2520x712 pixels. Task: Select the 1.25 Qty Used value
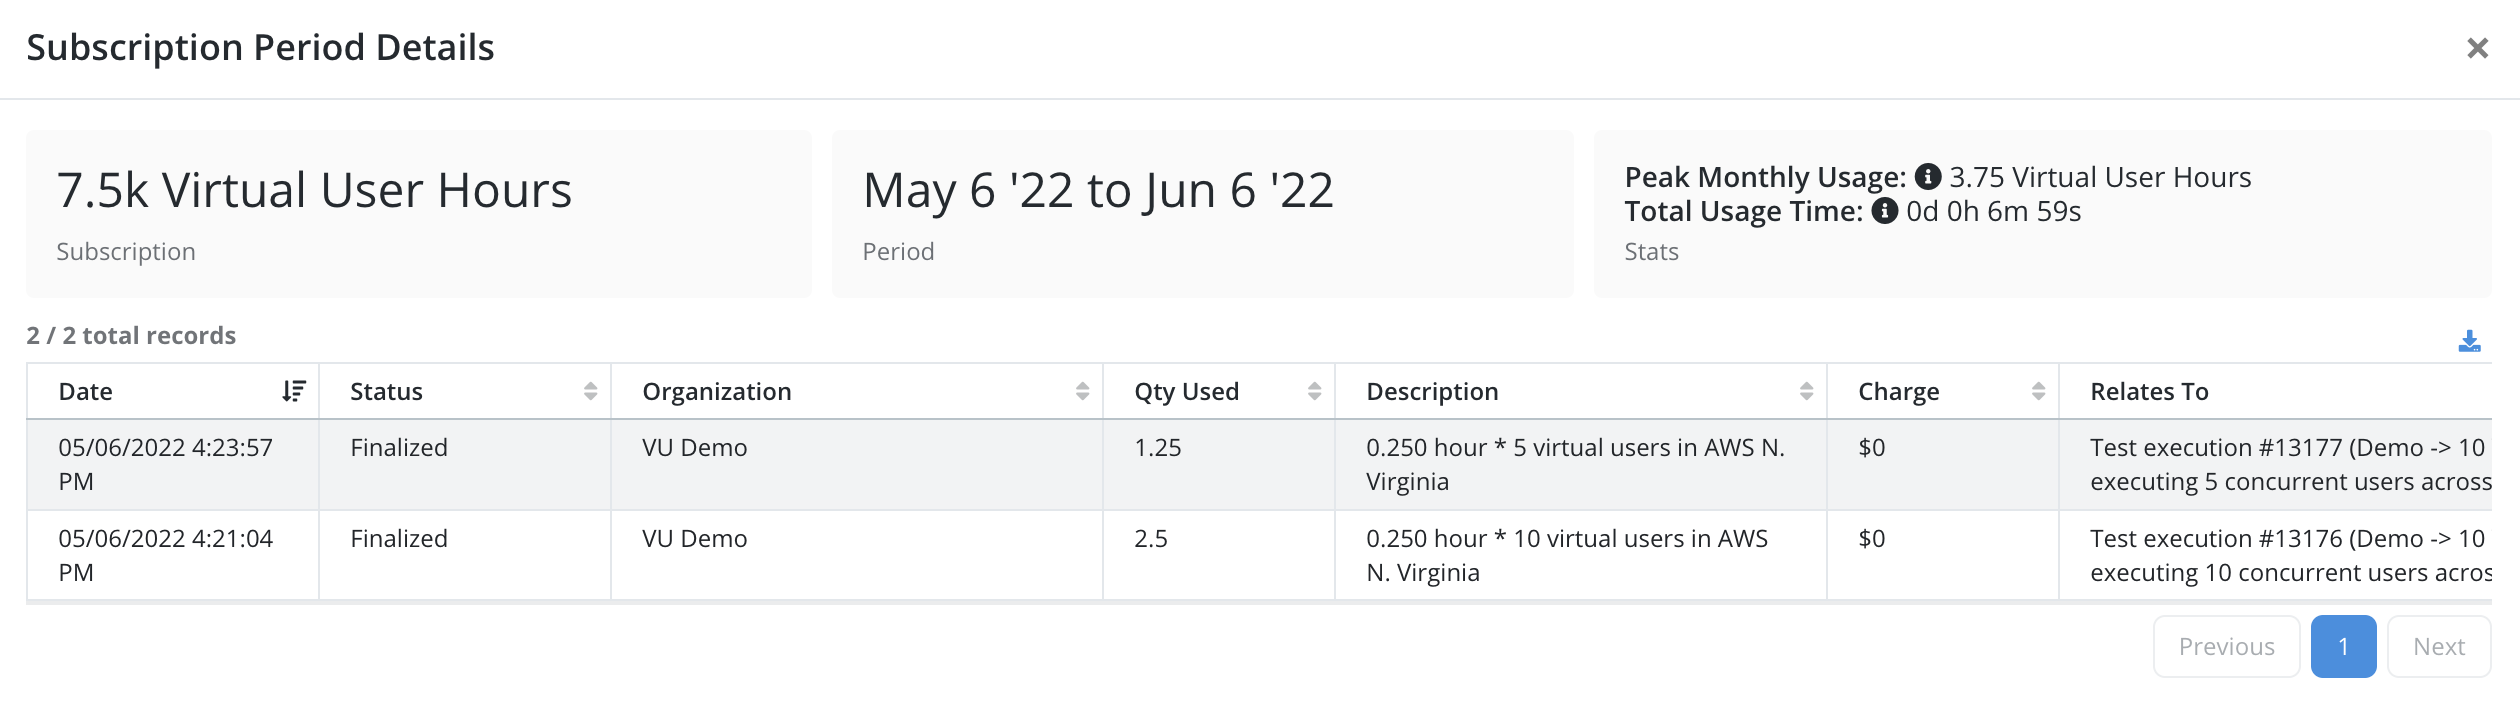(x=1158, y=448)
